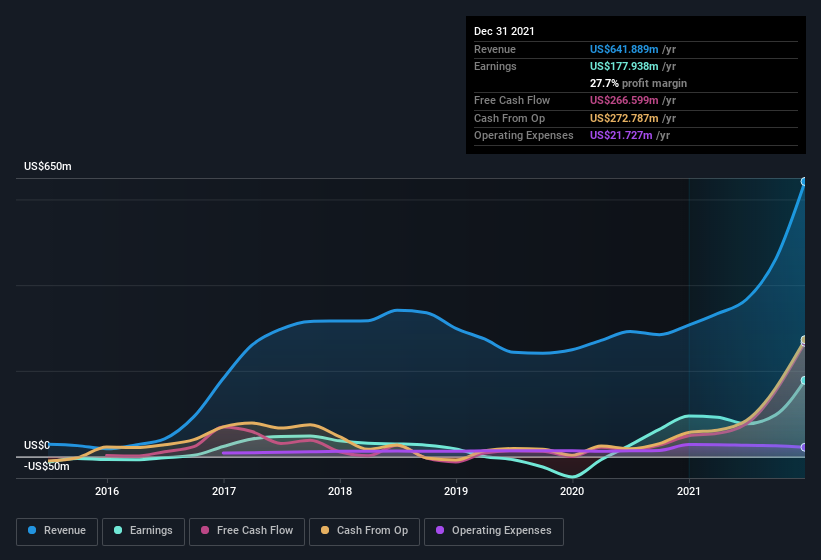Click the US$266.599m free cash flow value
The width and height of the screenshot is (821, 560).
pos(624,100)
